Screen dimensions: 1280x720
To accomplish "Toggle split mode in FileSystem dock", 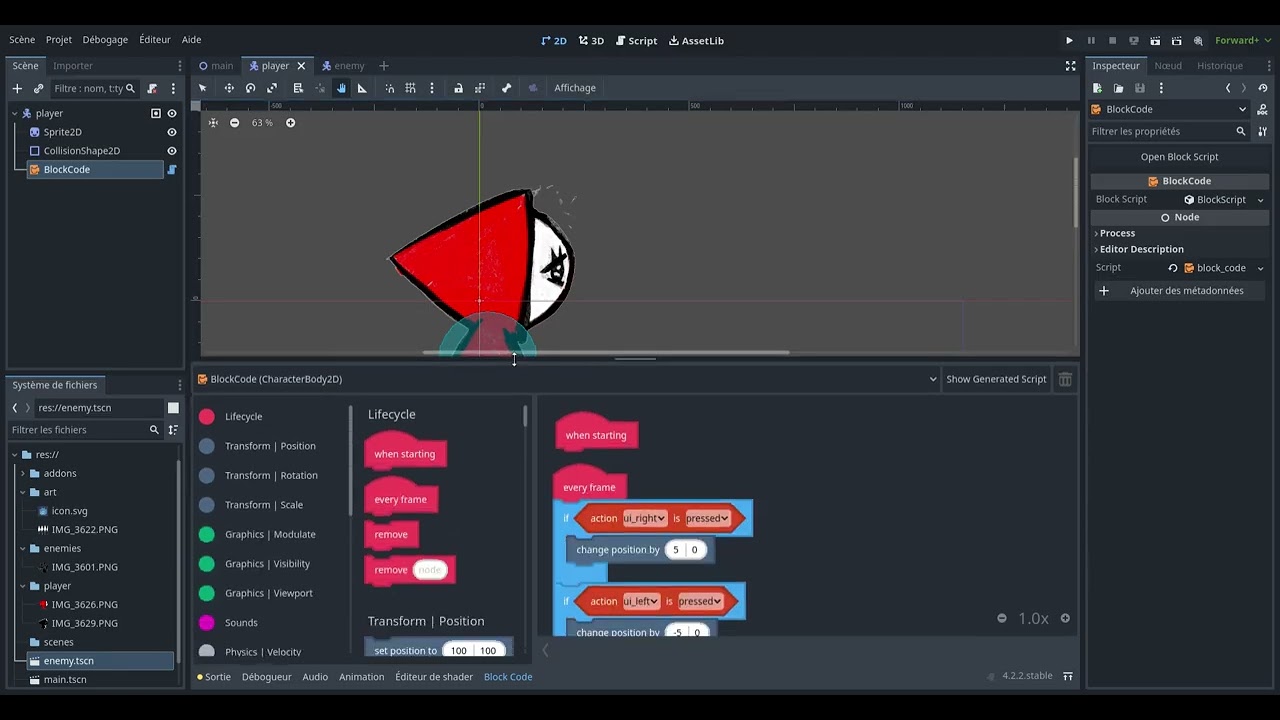I will pos(173,408).
